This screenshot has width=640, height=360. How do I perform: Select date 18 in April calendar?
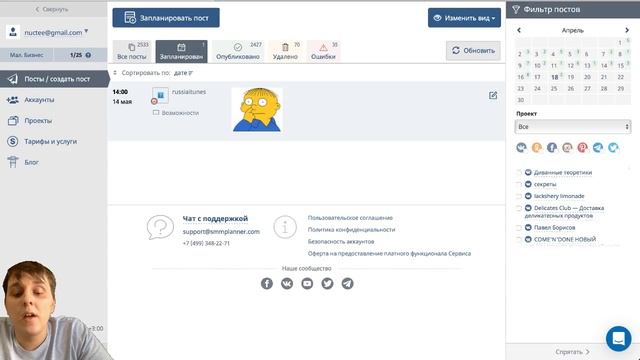pyautogui.click(x=555, y=77)
